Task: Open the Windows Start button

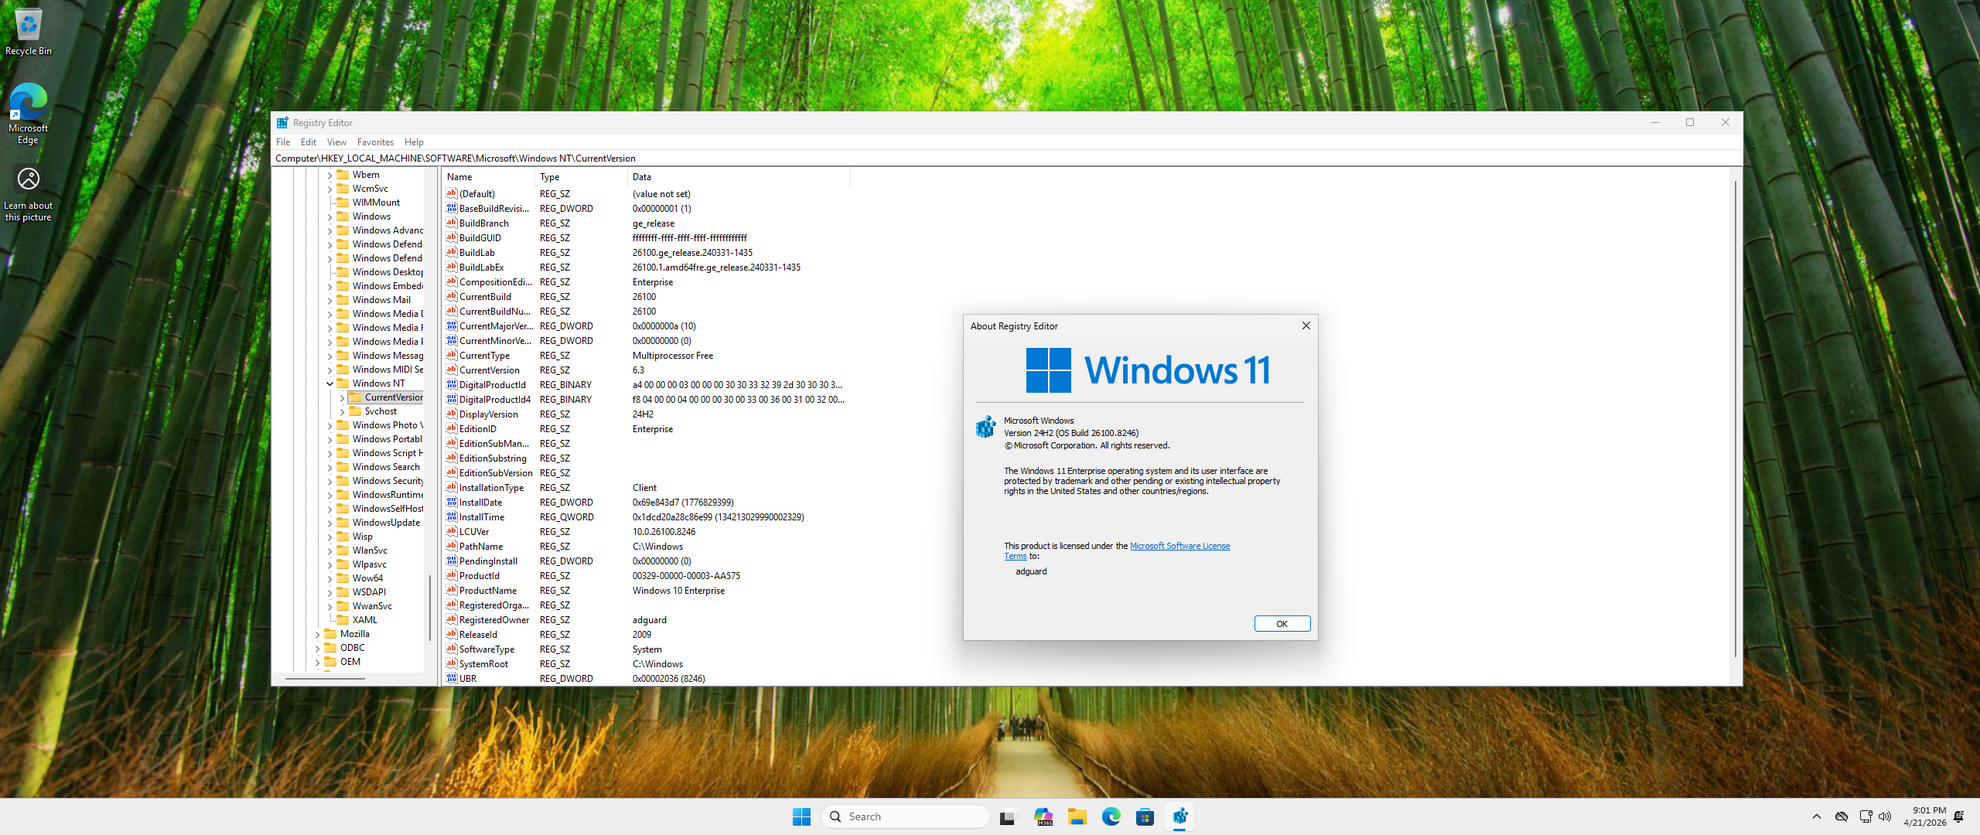Action: pos(801,817)
